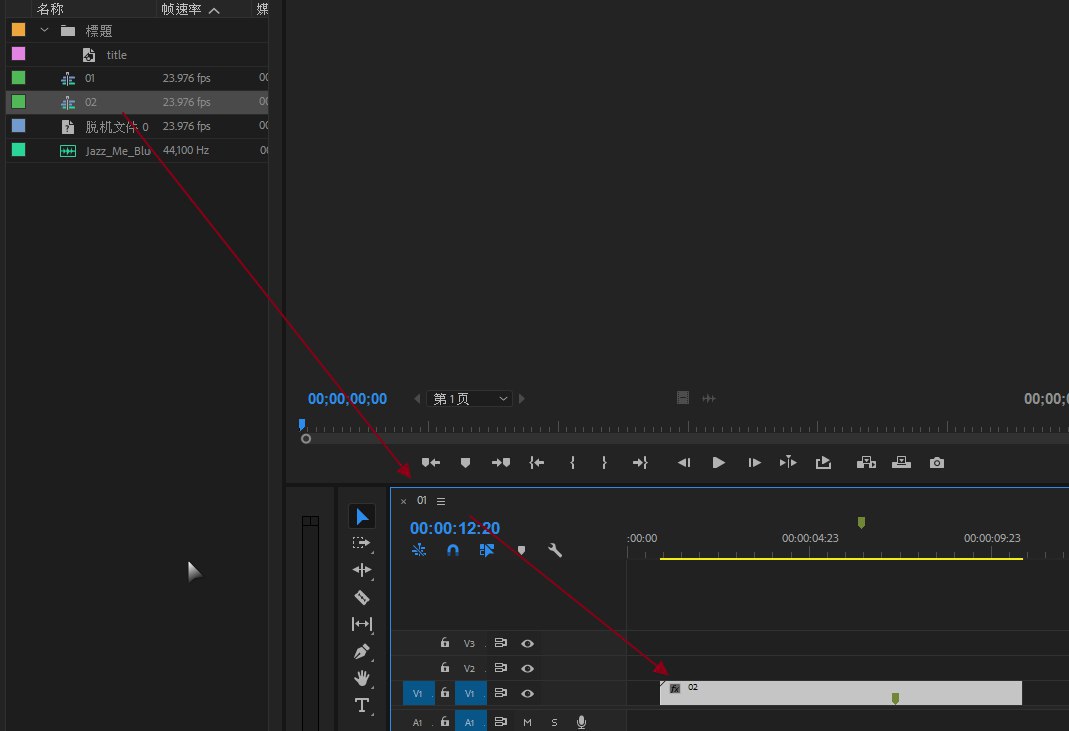Screen dimensions: 1069x731
Task: Open the sequence 01 panel menu
Action: click(441, 501)
